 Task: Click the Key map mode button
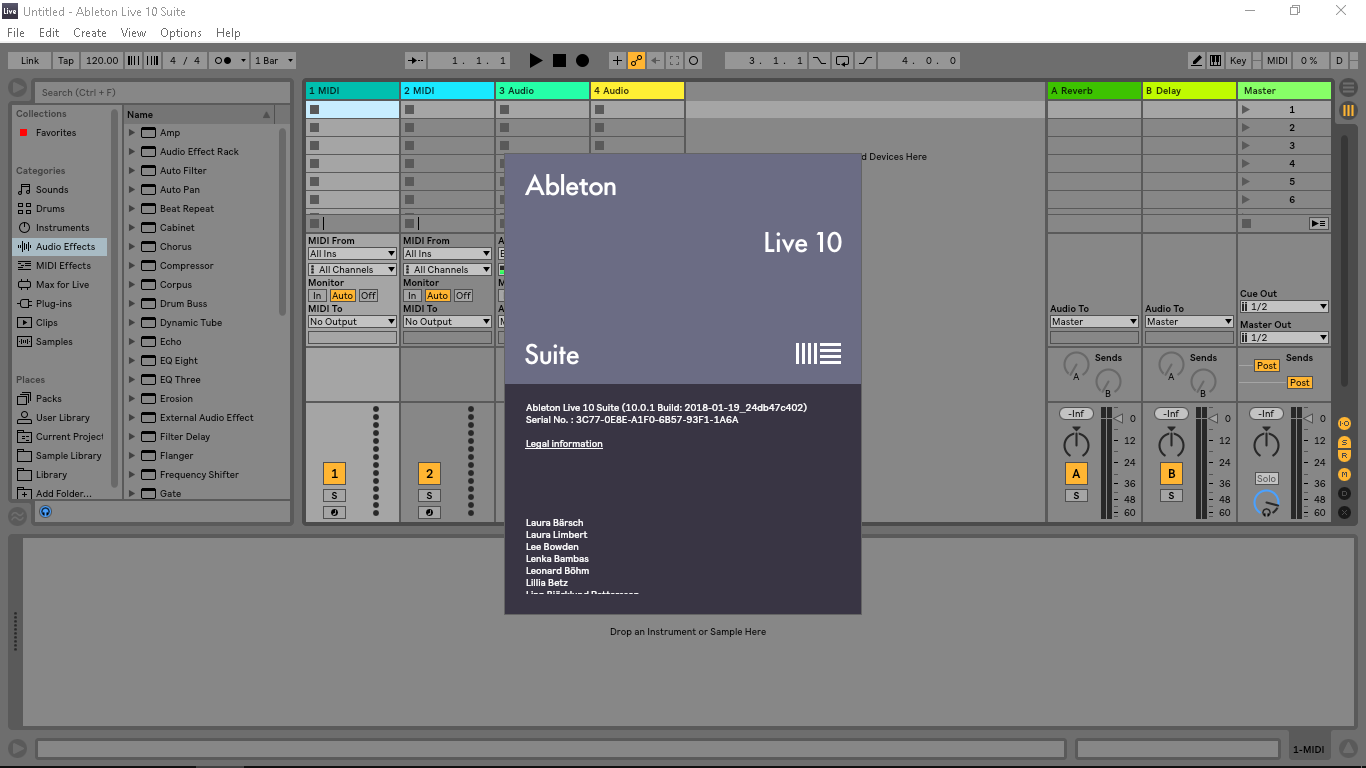[1238, 61]
